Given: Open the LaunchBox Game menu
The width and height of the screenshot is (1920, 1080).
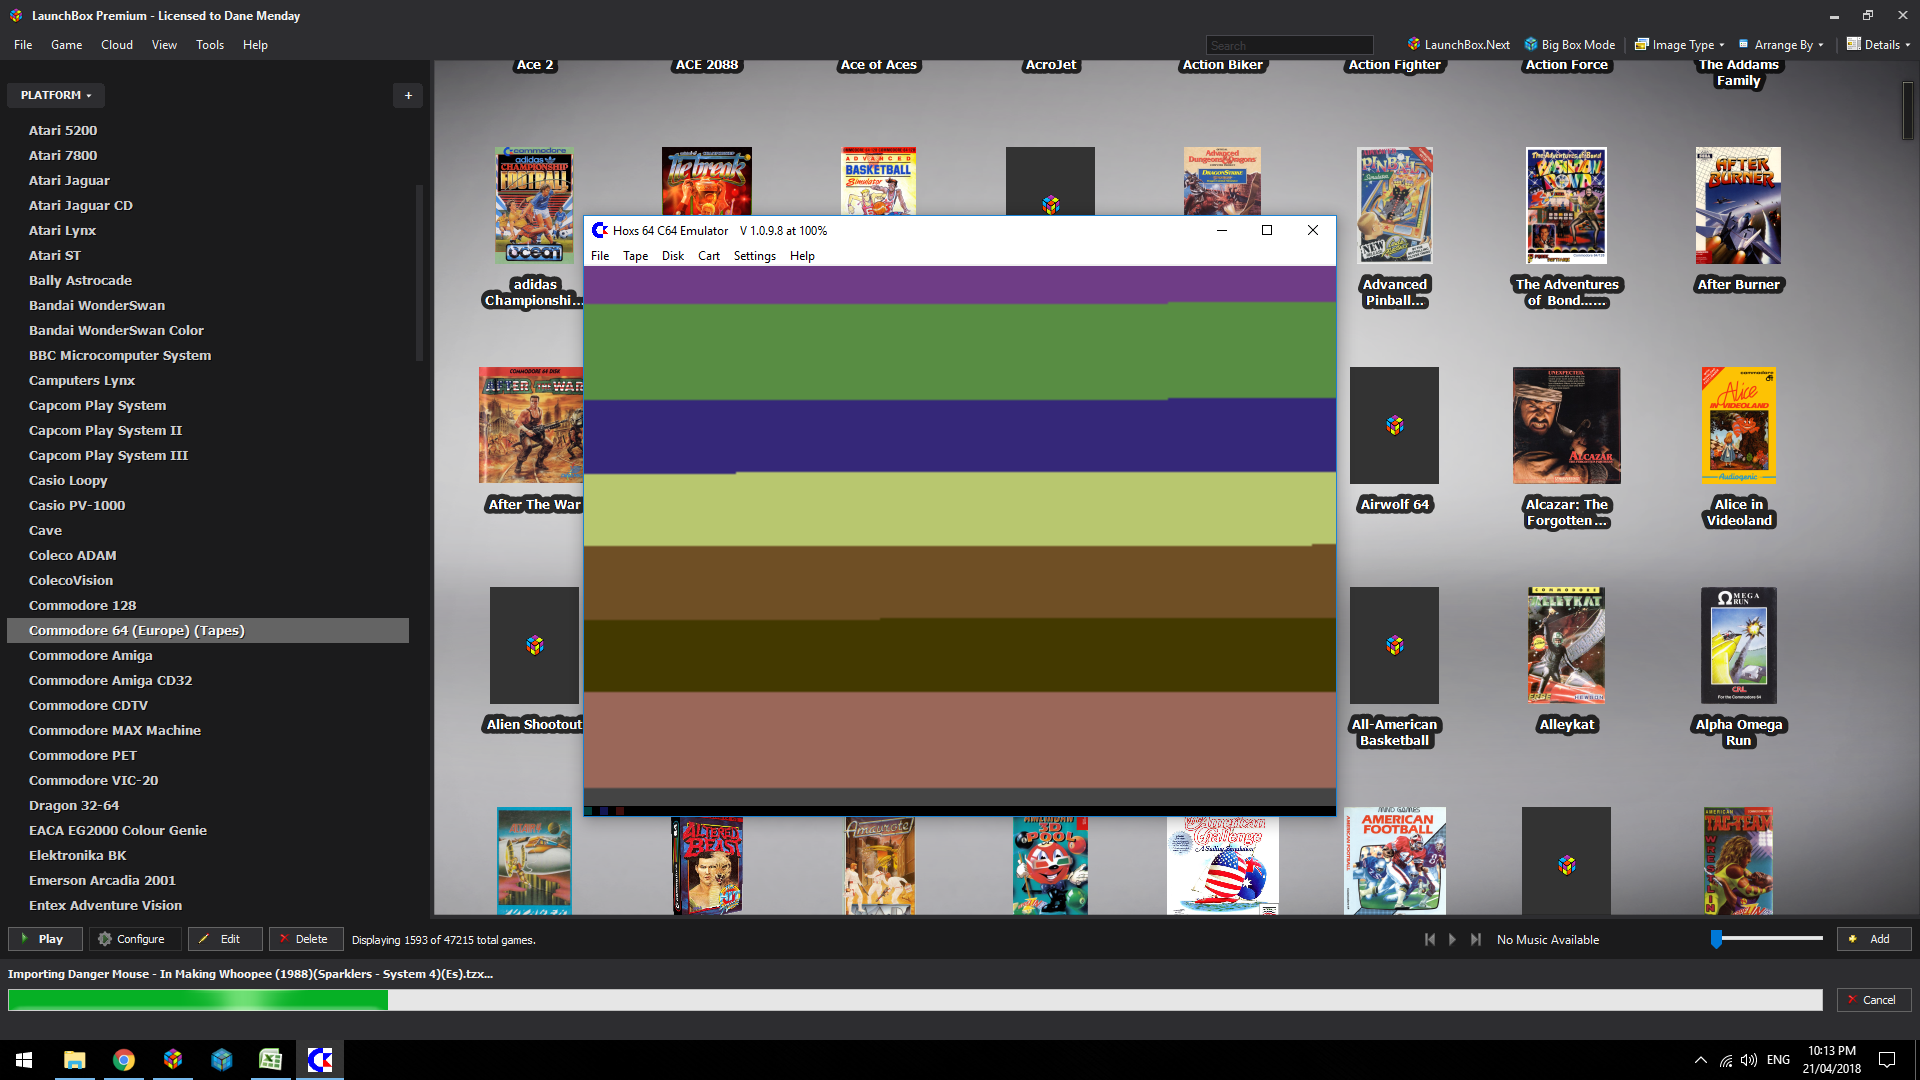Looking at the screenshot, I should click(x=66, y=45).
